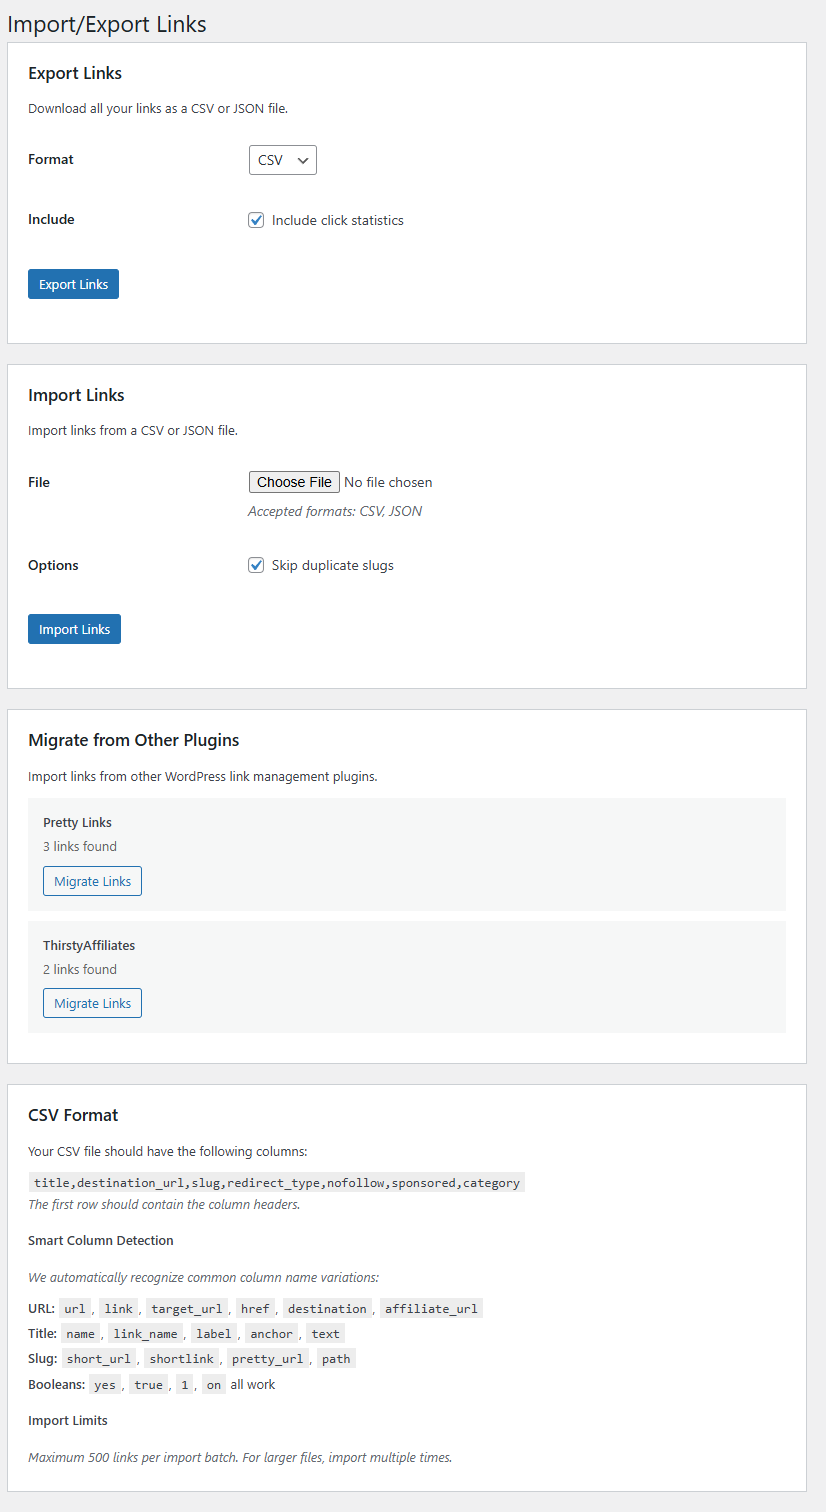Migrate links from Pretty Links
This screenshot has height=1512, width=826.
point(92,880)
